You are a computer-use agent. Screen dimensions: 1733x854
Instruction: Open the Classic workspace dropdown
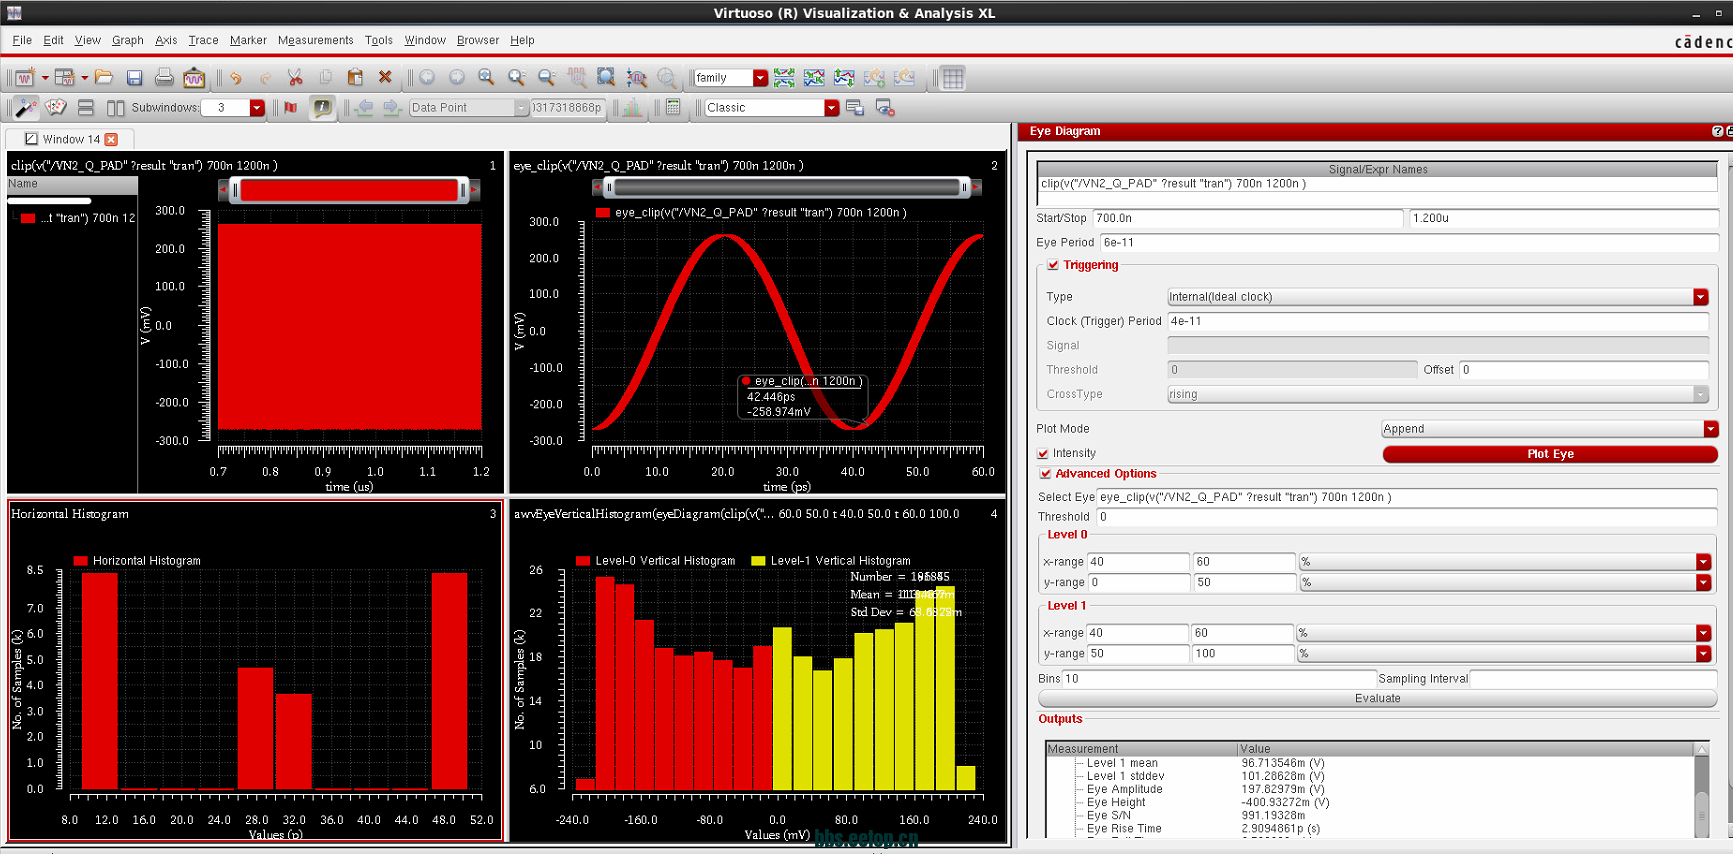click(831, 107)
